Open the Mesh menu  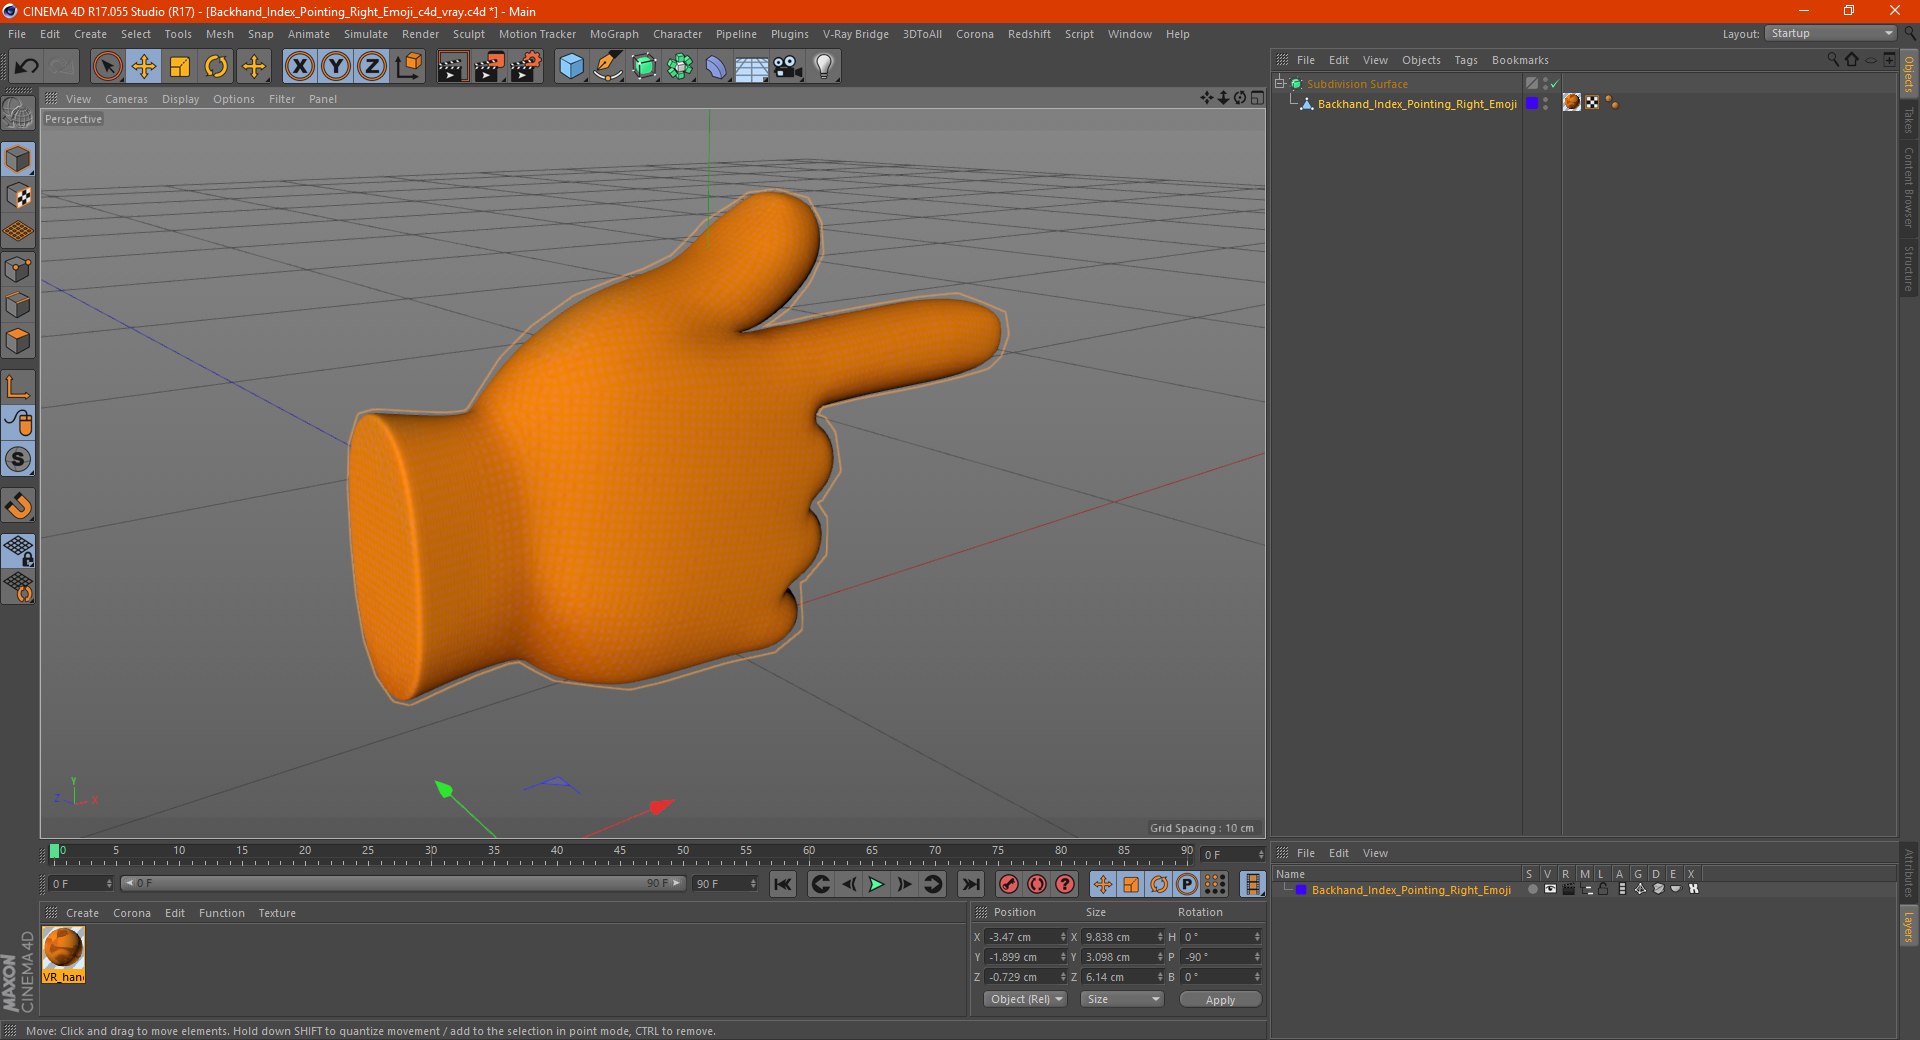point(219,34)
